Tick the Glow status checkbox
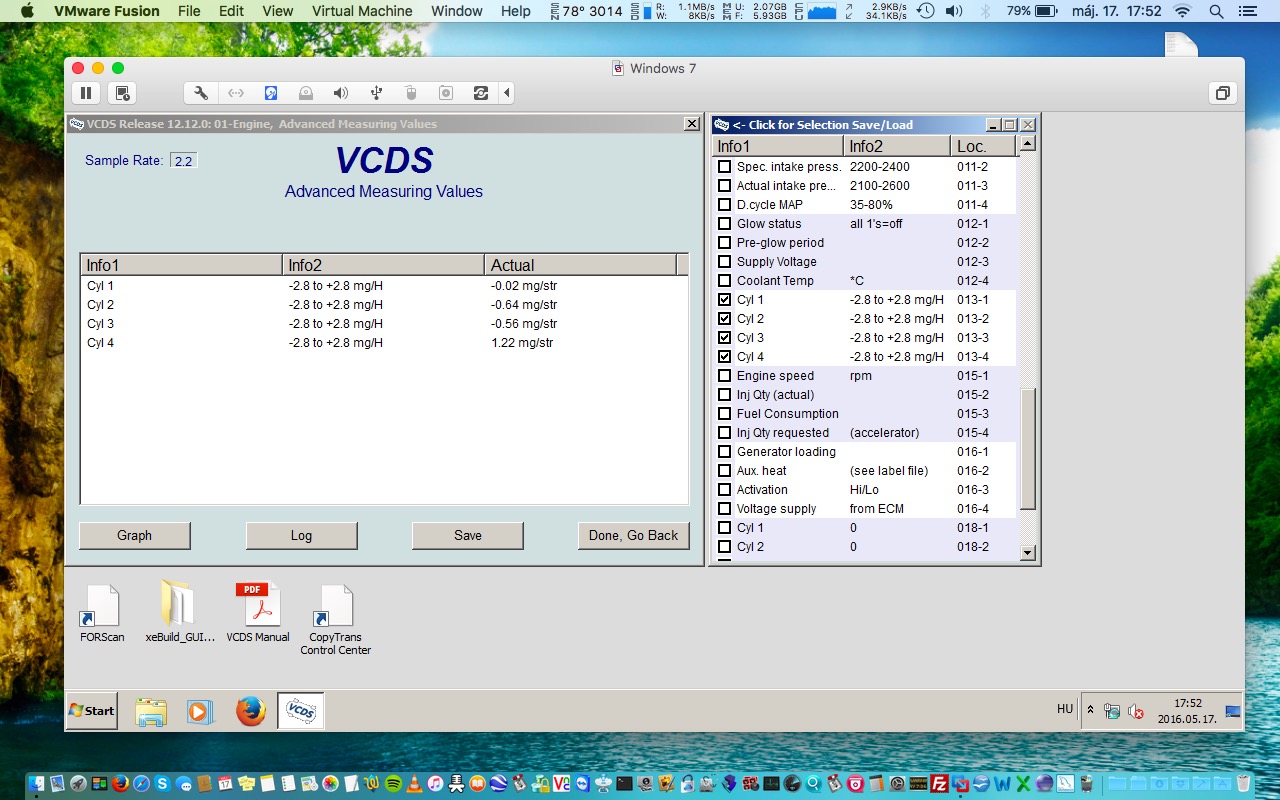The width and height of the screenshot is (1280, 800). 725,224
